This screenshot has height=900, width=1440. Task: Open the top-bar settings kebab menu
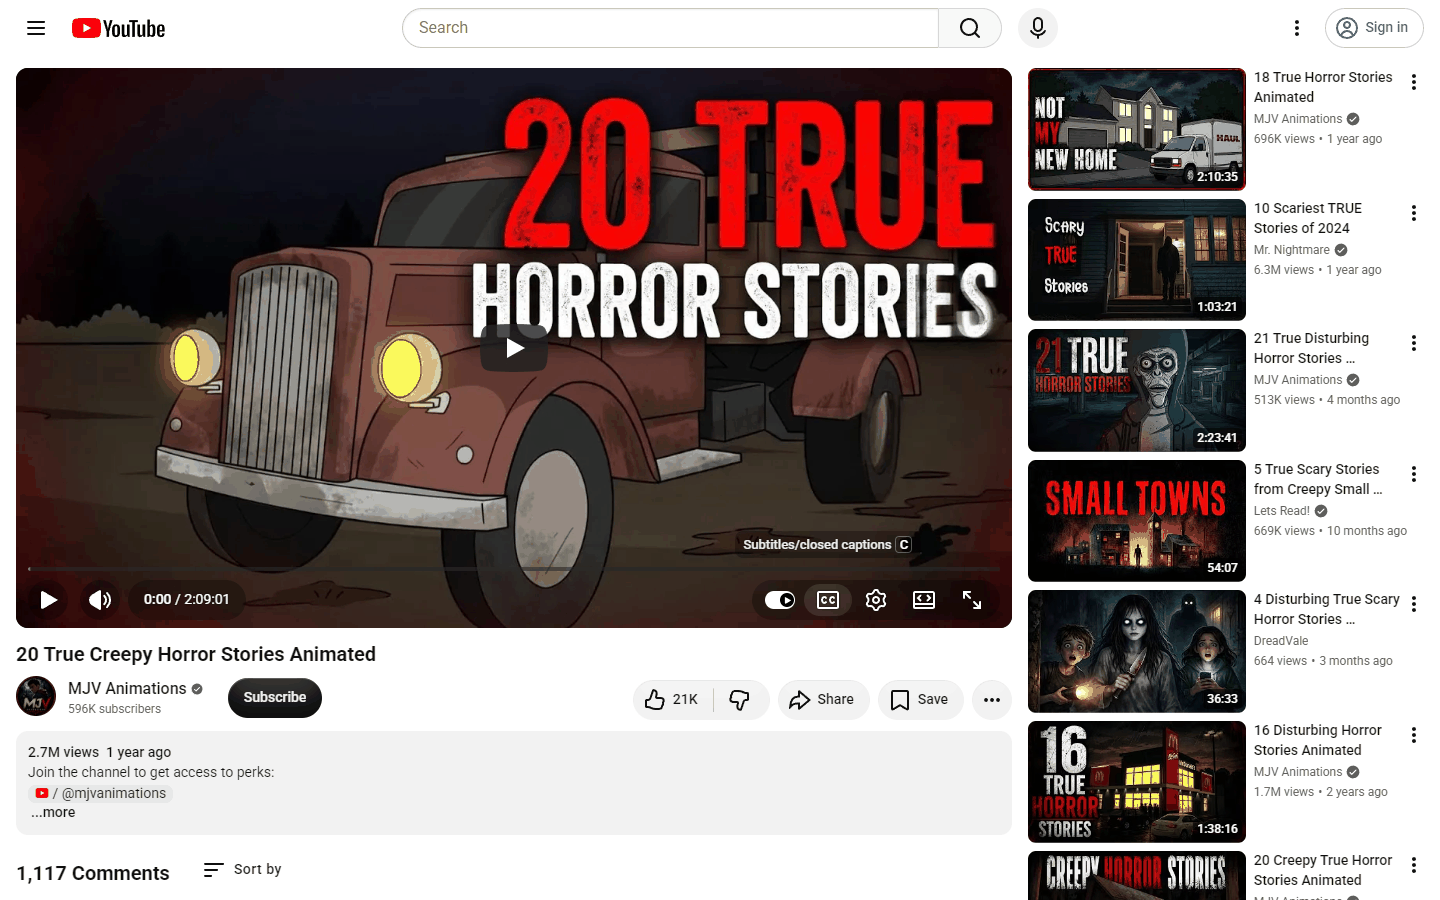point(1297,28)
